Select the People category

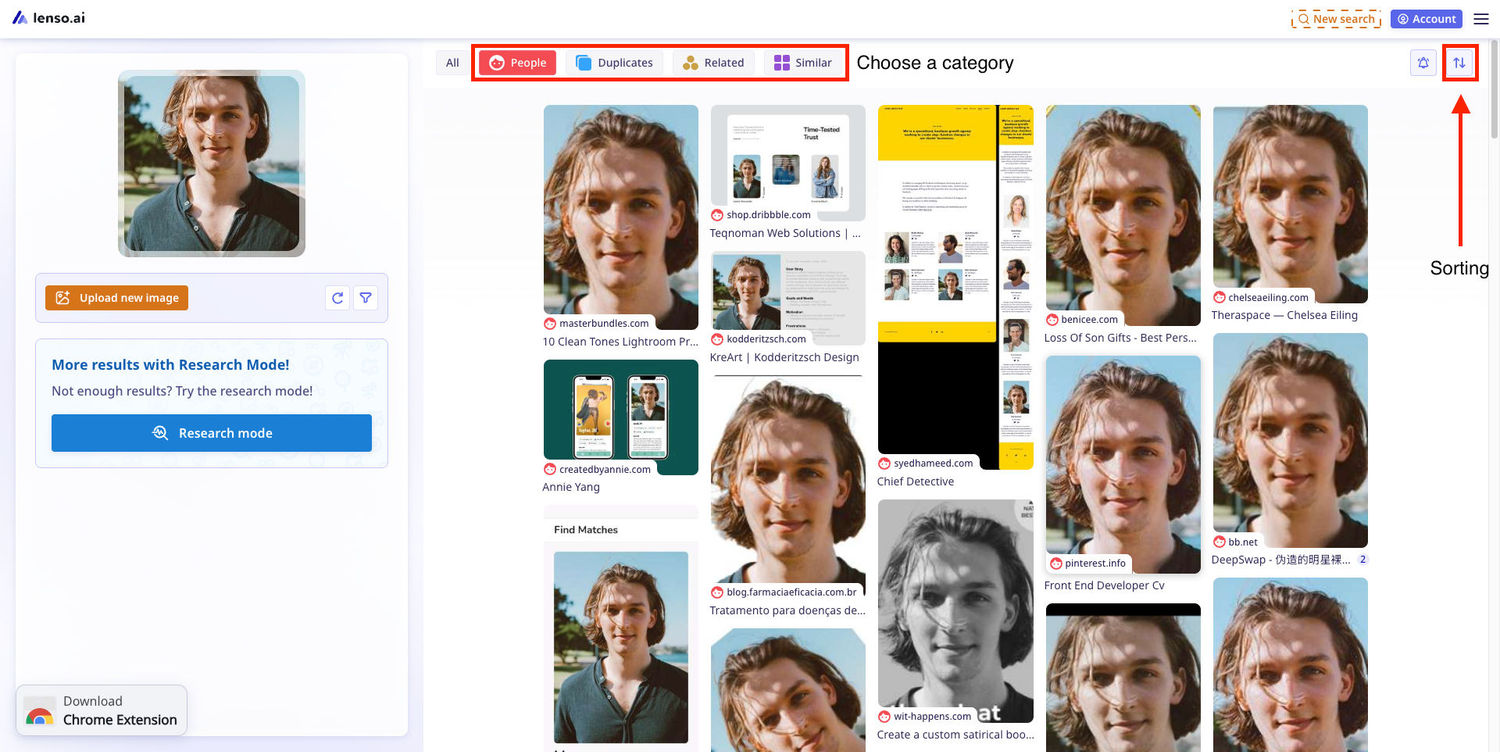(518, 63)
